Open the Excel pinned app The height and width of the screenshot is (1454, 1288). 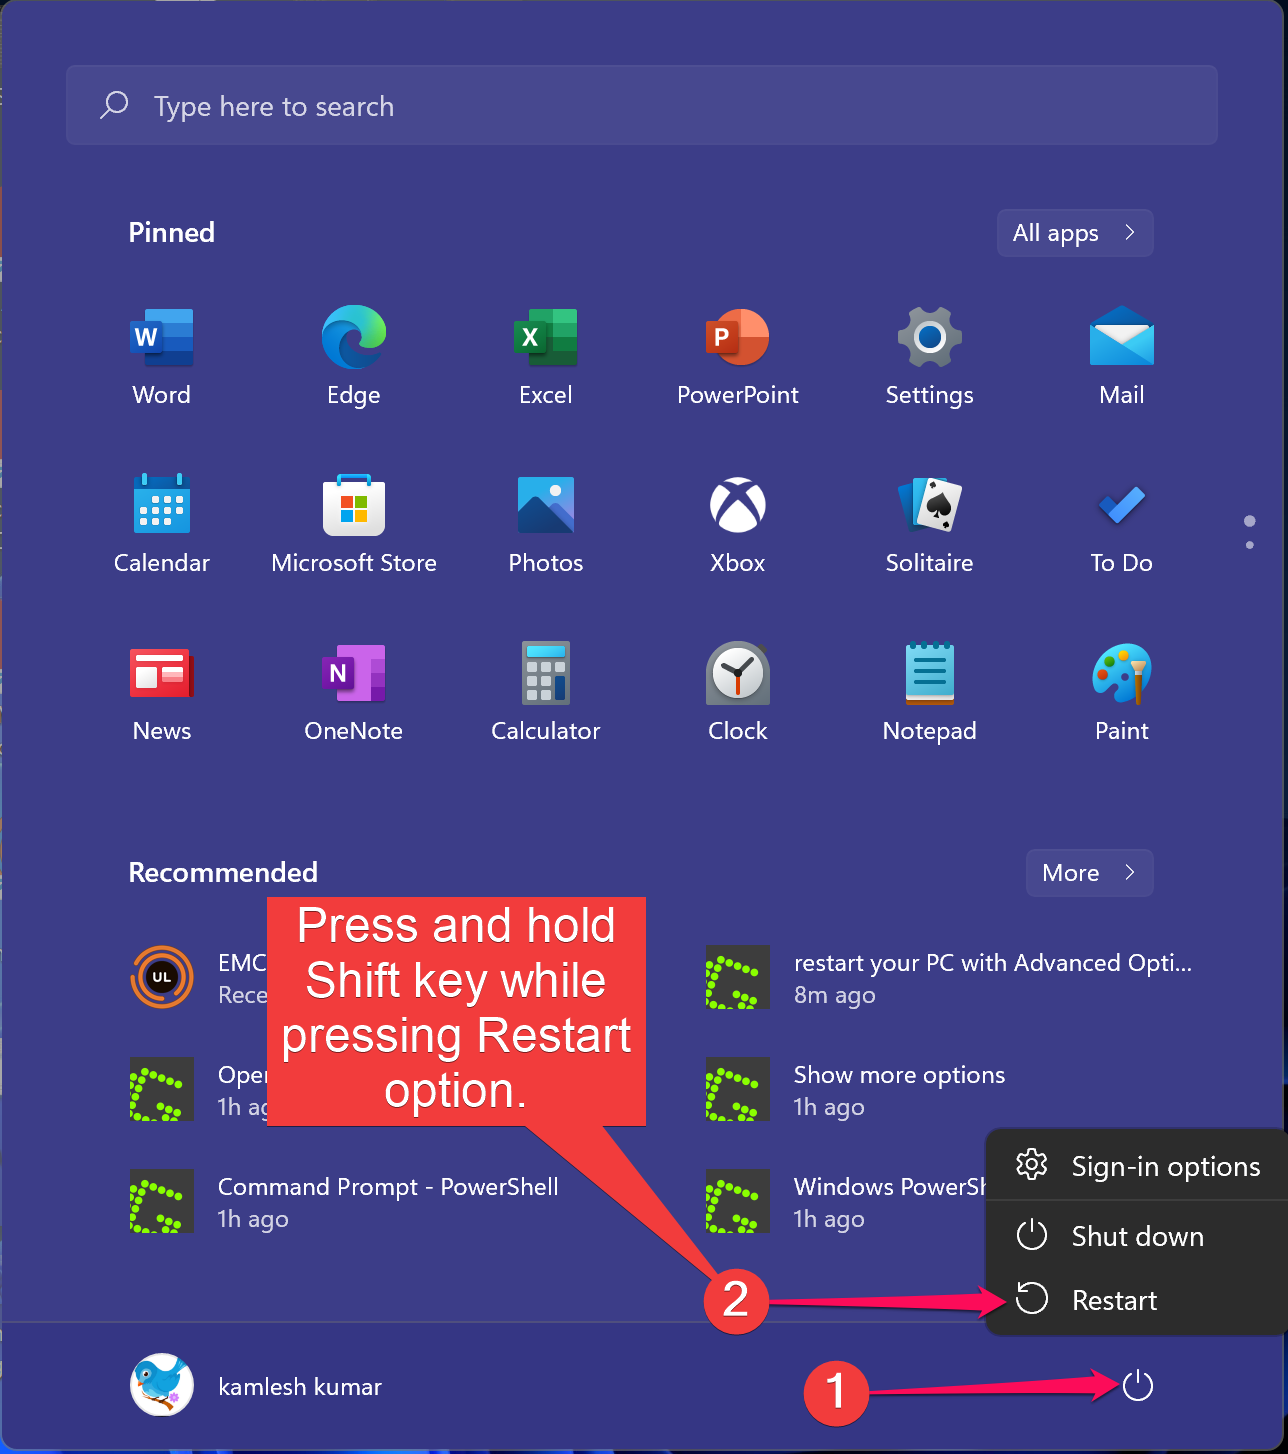546,358
